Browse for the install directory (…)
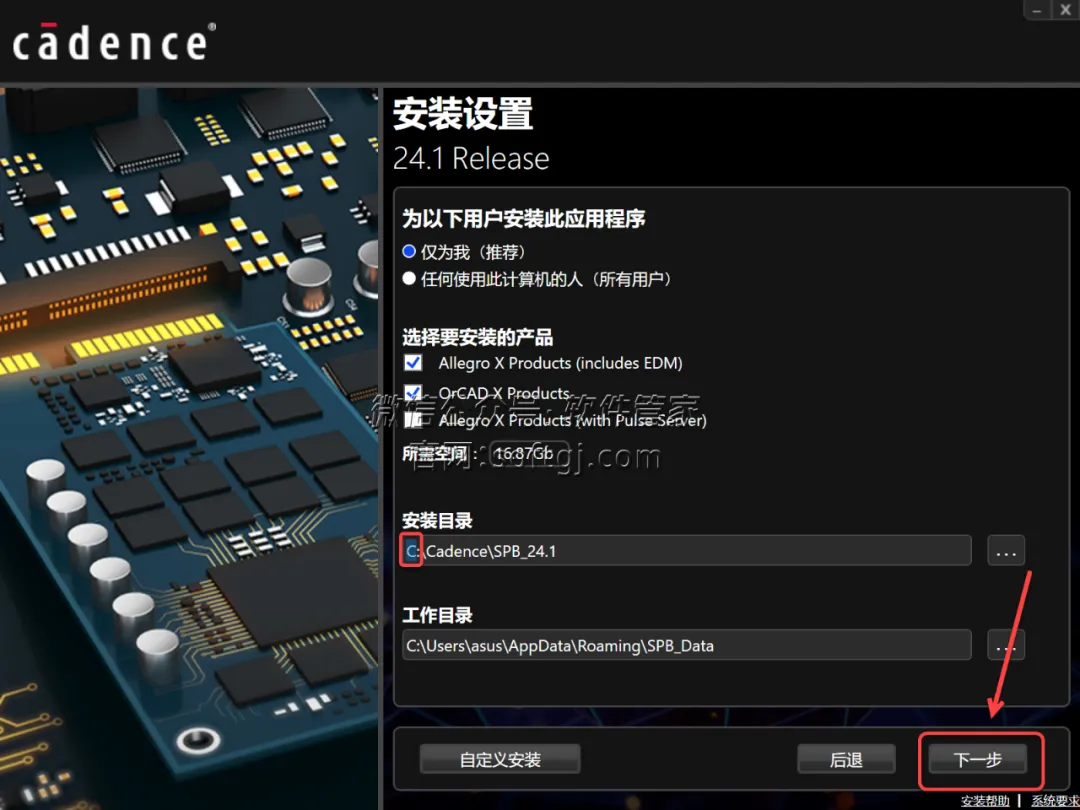The width and height of the screenshot is (1080, 810). [x=1006, y=551]
